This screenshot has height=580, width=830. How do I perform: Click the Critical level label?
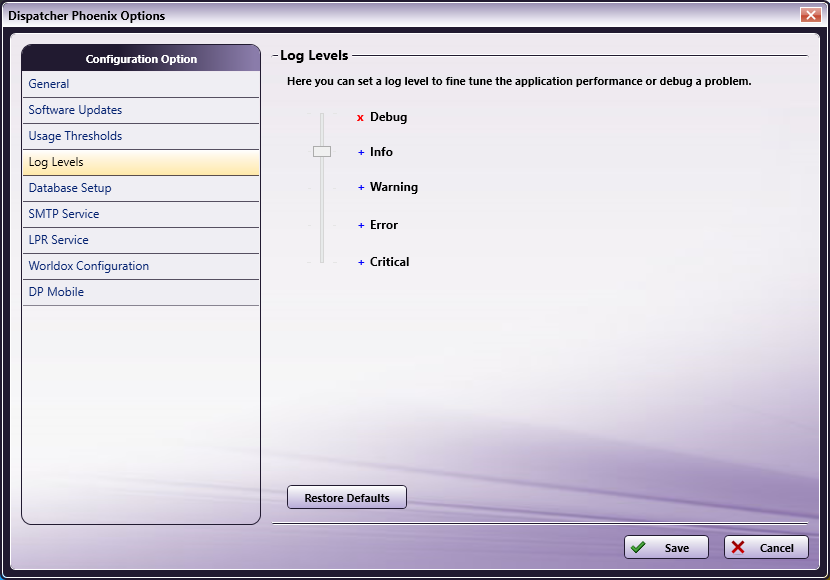coord(390,262)
